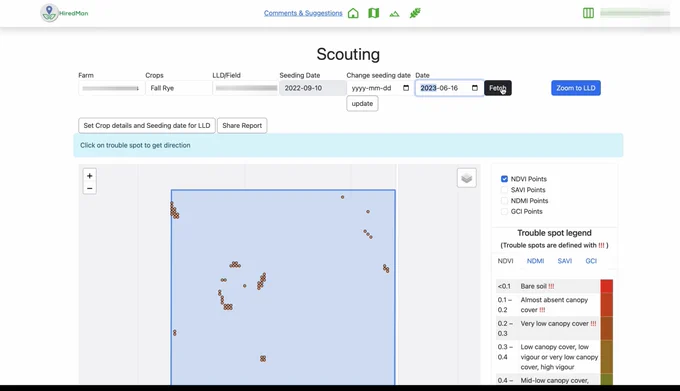This screenshot has width=680, height=391.
Task: Click the Zoom to LLD button
Action: [x=576, y=88]
